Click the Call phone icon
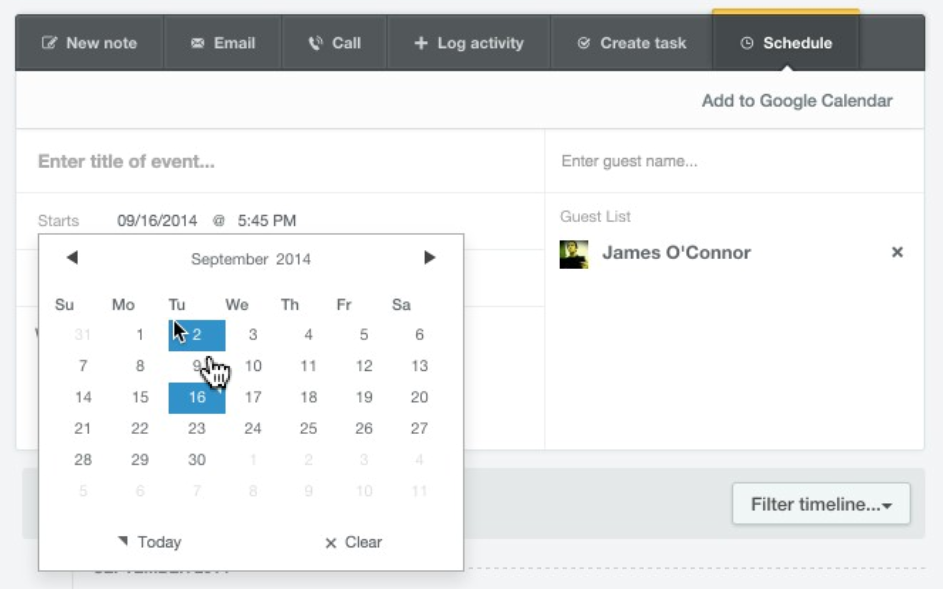This screenshot has height=589, width=943. point(316,43)
